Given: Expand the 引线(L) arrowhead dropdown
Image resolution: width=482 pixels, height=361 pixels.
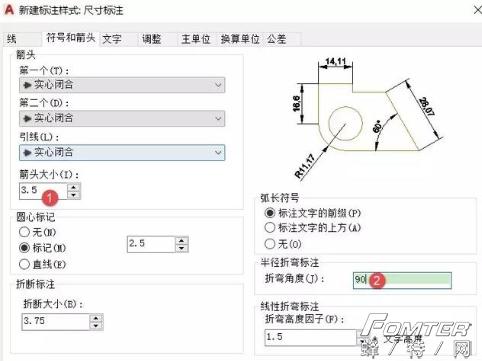Looking at the screenshot, I should (x=122, y=153).
